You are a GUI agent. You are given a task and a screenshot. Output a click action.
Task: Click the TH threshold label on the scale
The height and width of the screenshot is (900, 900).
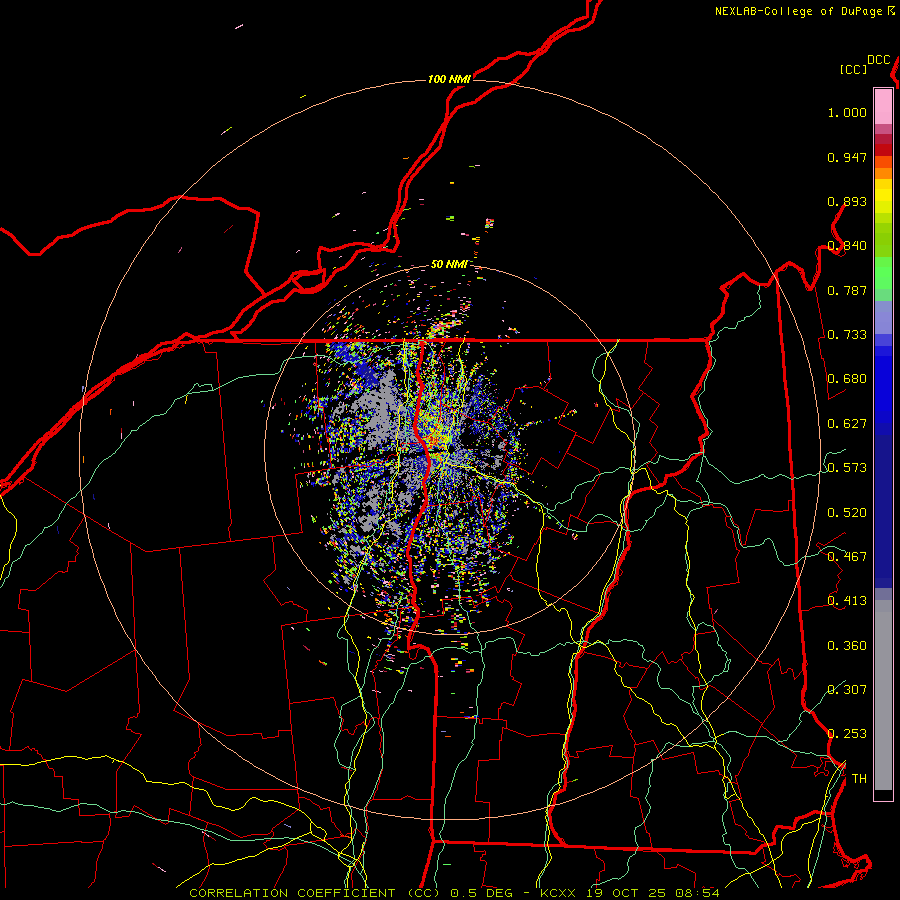click(859, 779)
